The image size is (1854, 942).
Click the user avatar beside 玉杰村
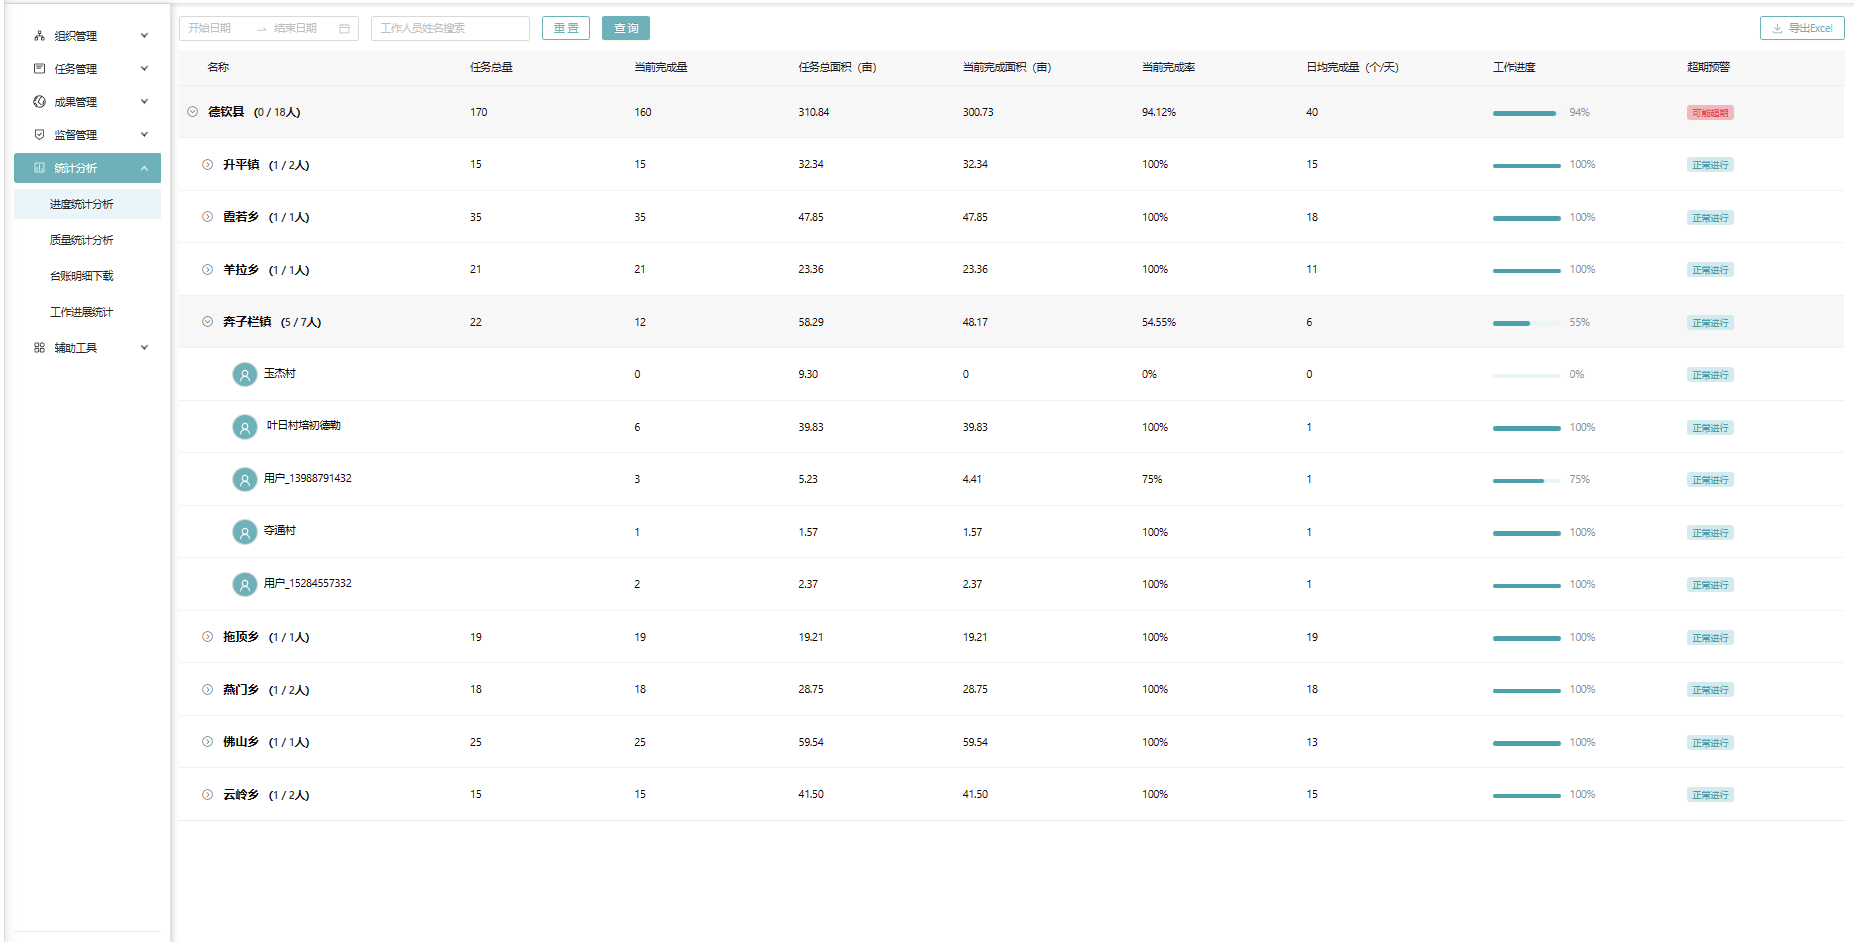click(244, 375)
